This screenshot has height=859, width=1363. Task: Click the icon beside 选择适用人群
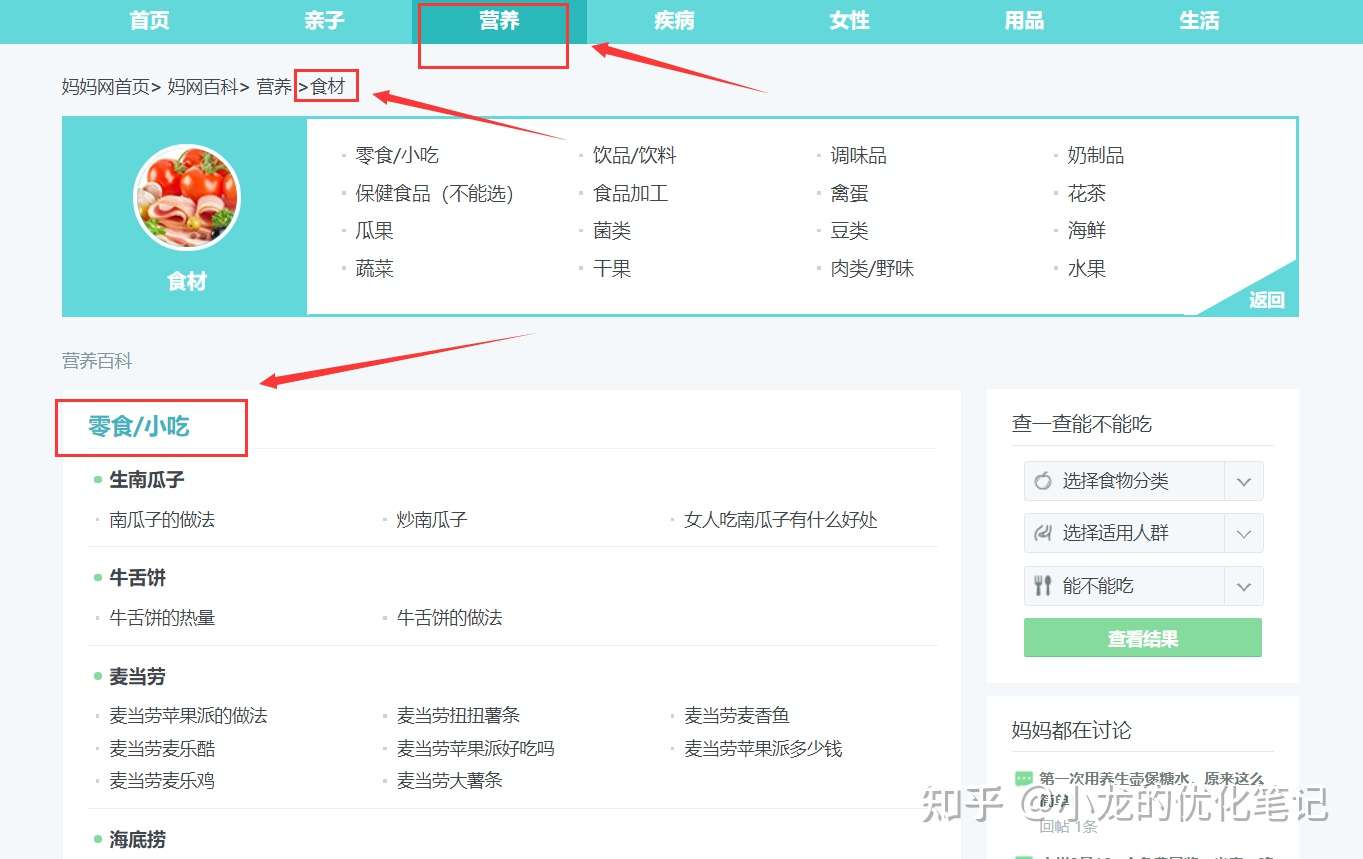pos(1043,533)
